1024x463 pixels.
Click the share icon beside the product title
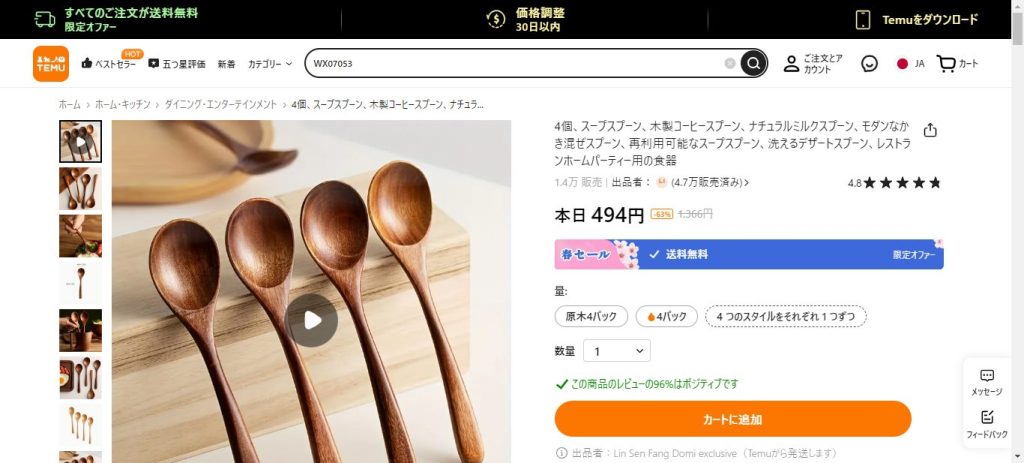pyautogui.click(x=930, y=130)
